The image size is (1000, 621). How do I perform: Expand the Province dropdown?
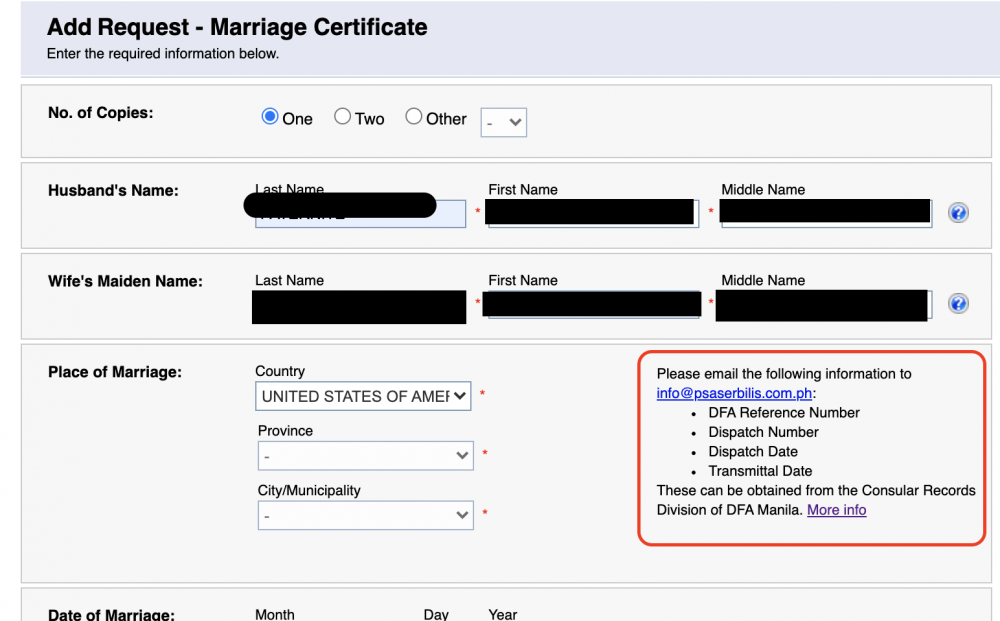(x=365, y=455)
